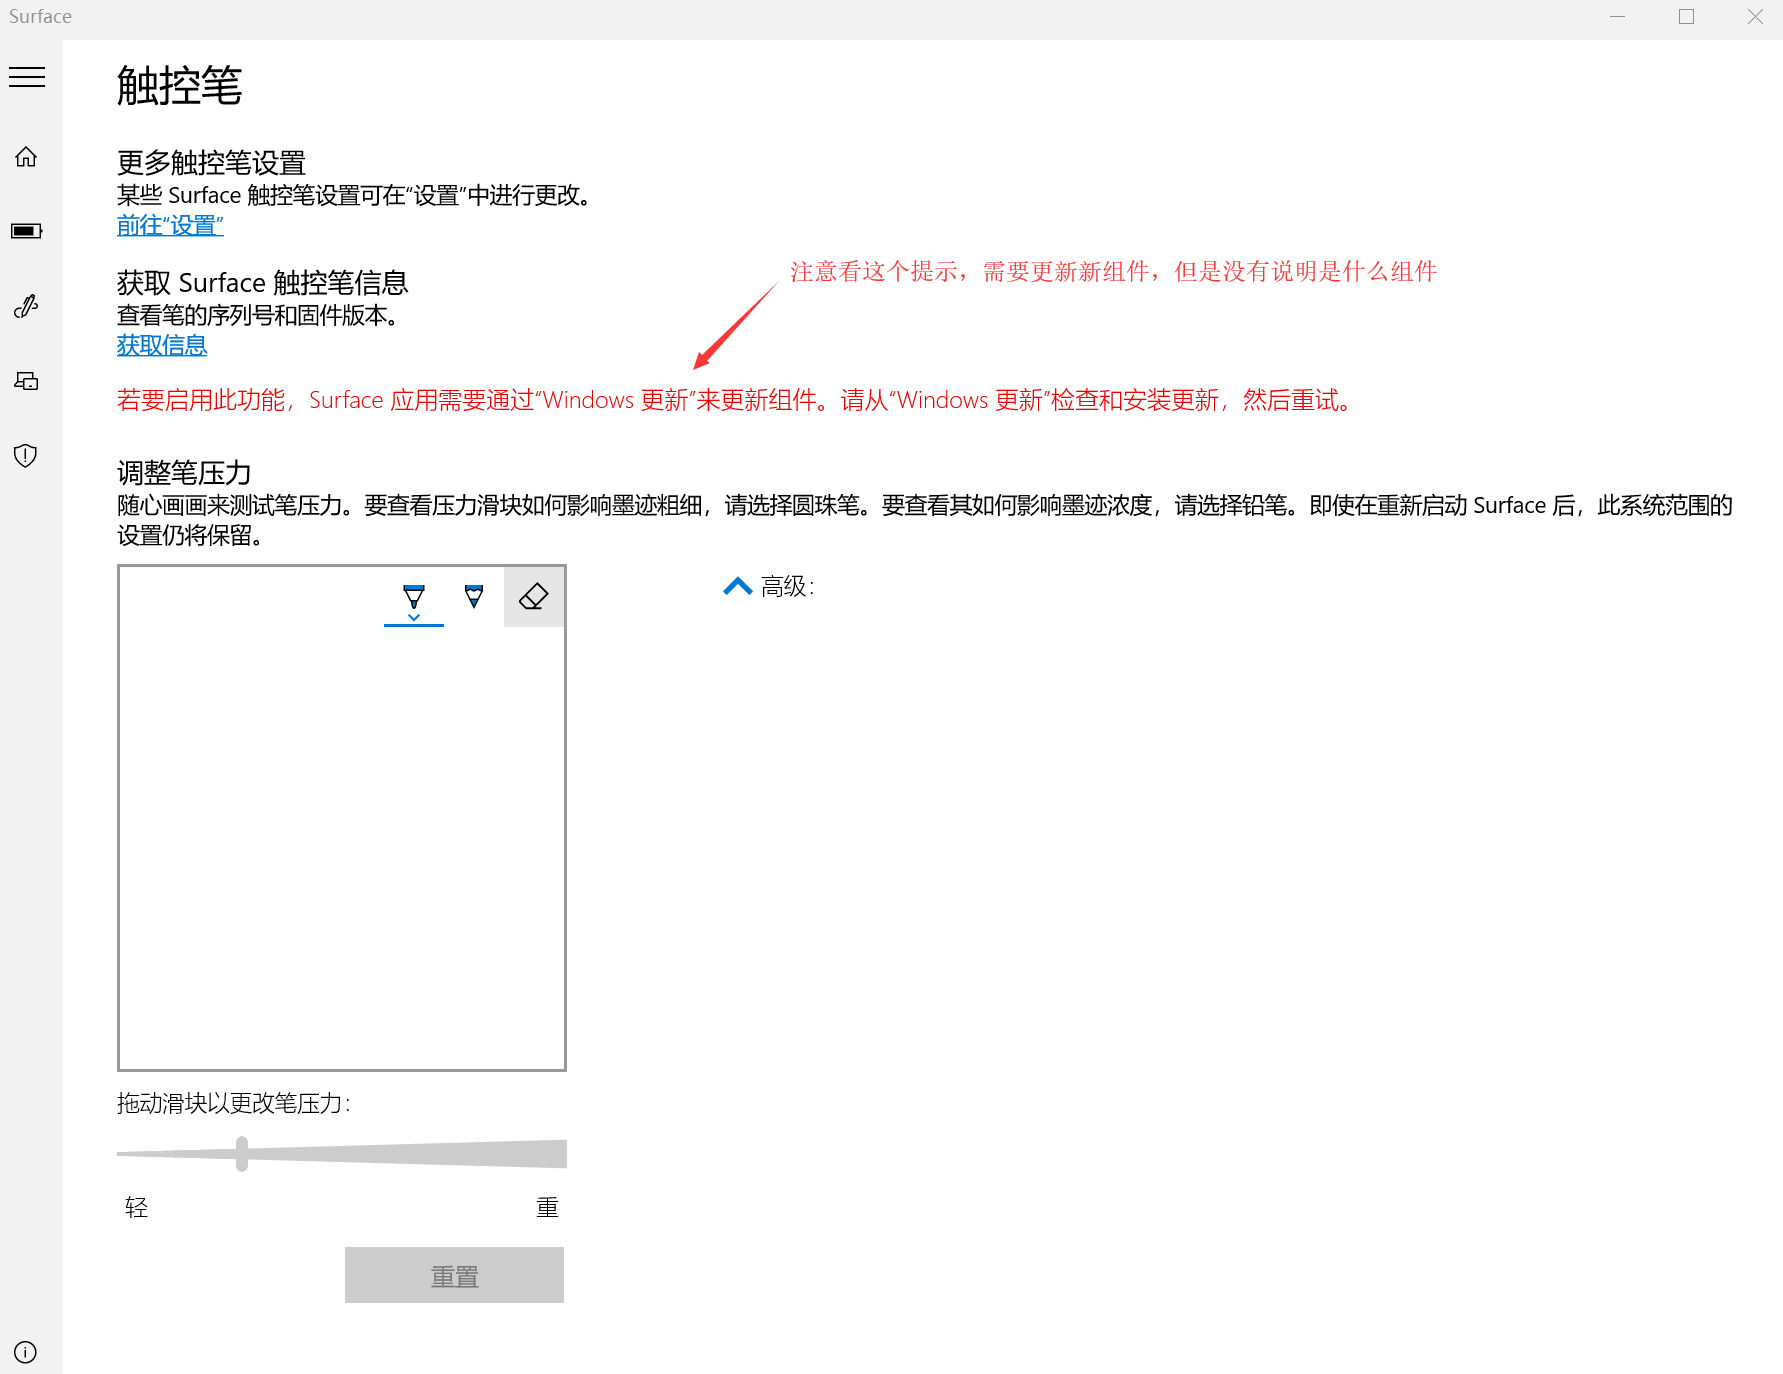Choose the eraser tool
1783x1374 pixels.
coord(534,597)
